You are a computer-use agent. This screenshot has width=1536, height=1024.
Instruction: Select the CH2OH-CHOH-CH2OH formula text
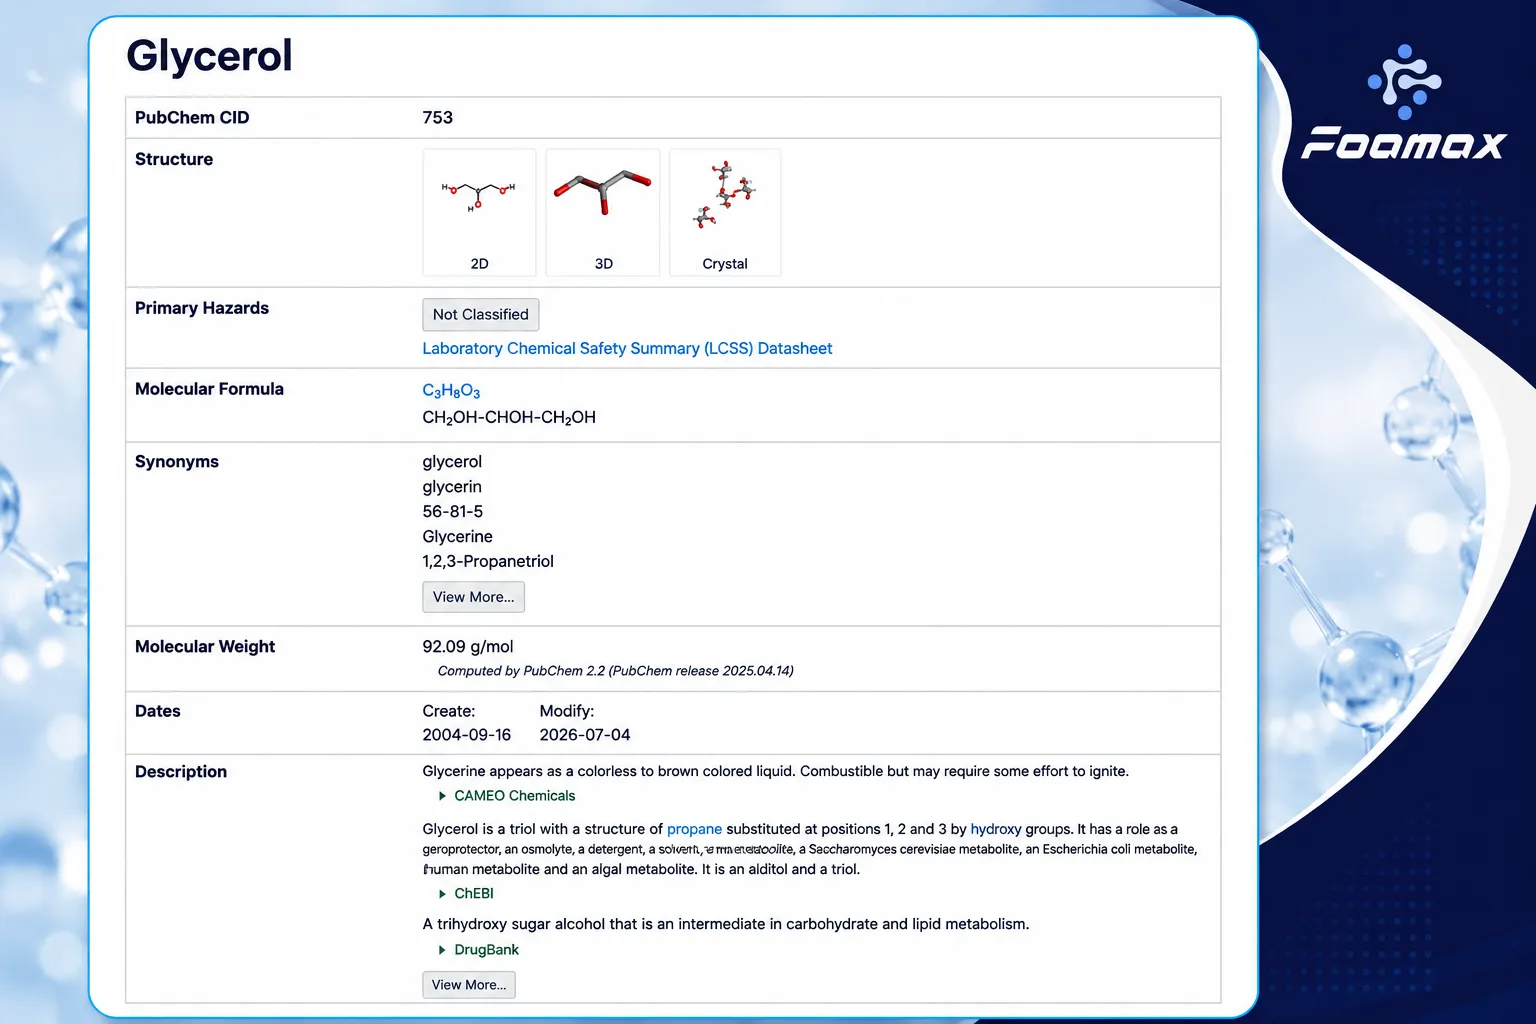(x=509, y=417)
